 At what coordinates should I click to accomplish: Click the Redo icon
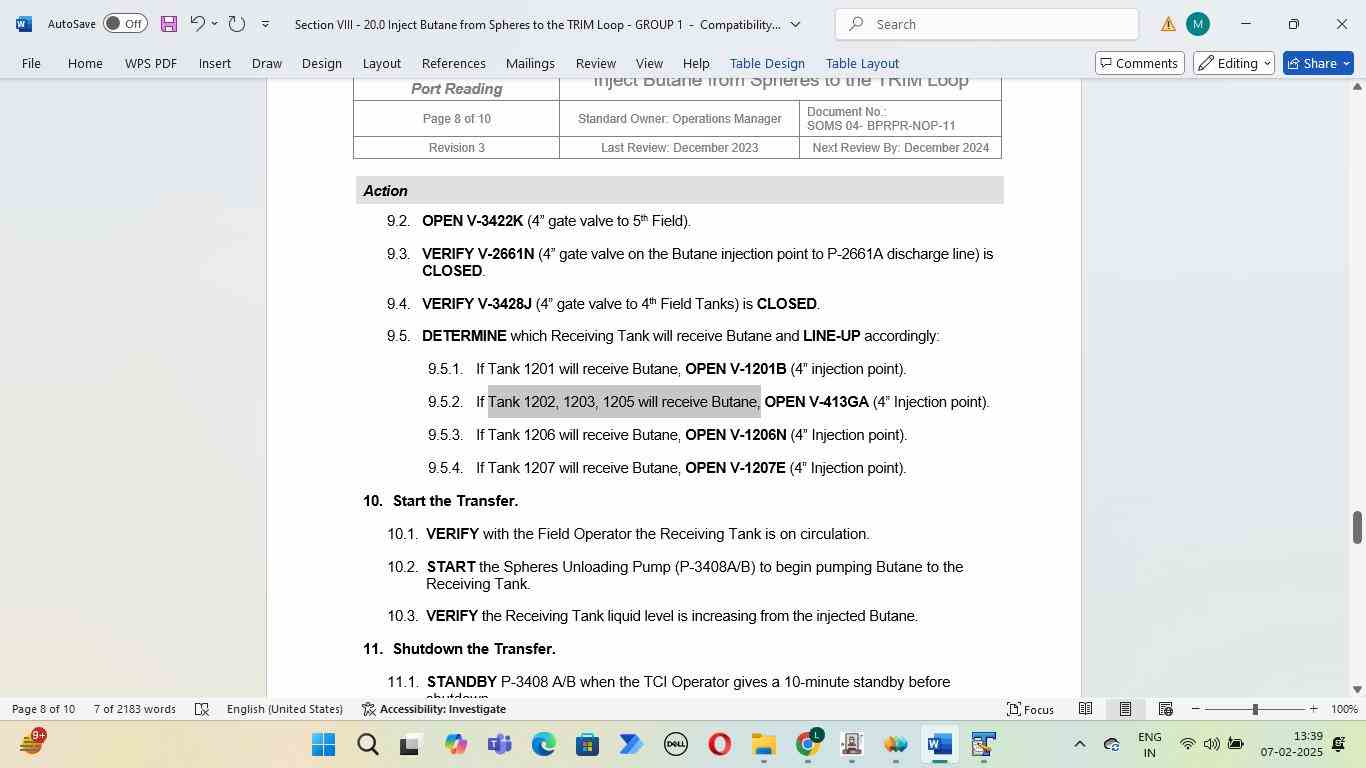pos(237,23)
